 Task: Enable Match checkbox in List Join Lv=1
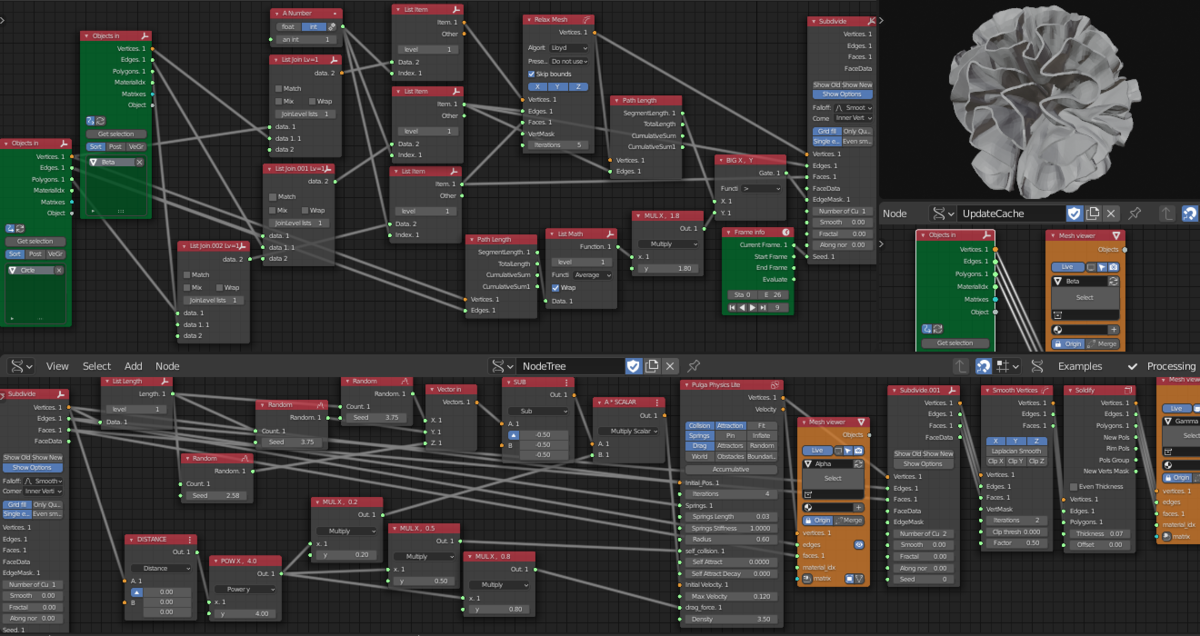pos(279,88)
